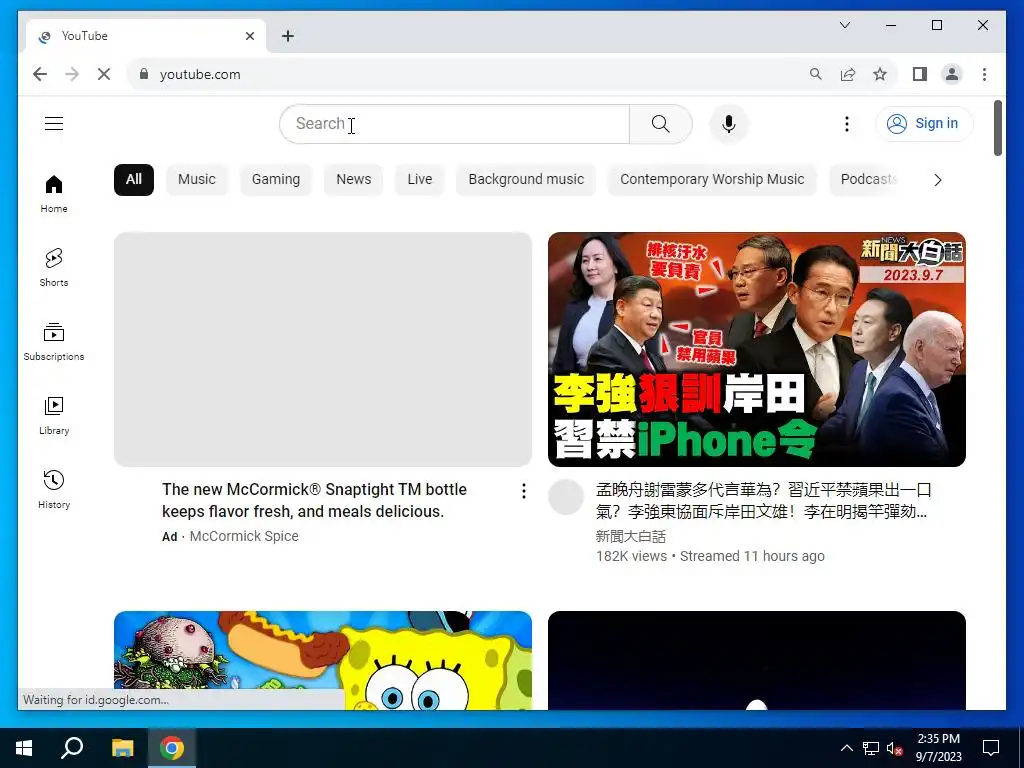Toggle Chrome side panel
This screenshot has width=1024, height=768.
tap(920, 74)
